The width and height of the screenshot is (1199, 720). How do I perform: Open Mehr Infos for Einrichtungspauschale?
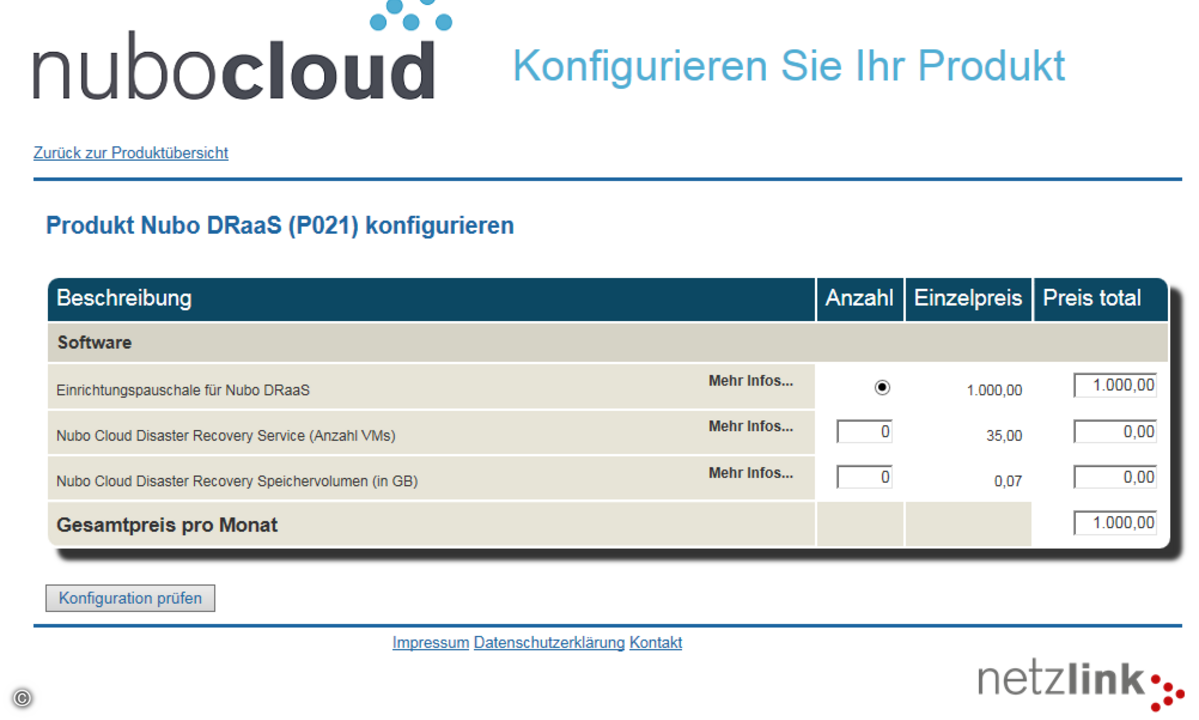750,381
